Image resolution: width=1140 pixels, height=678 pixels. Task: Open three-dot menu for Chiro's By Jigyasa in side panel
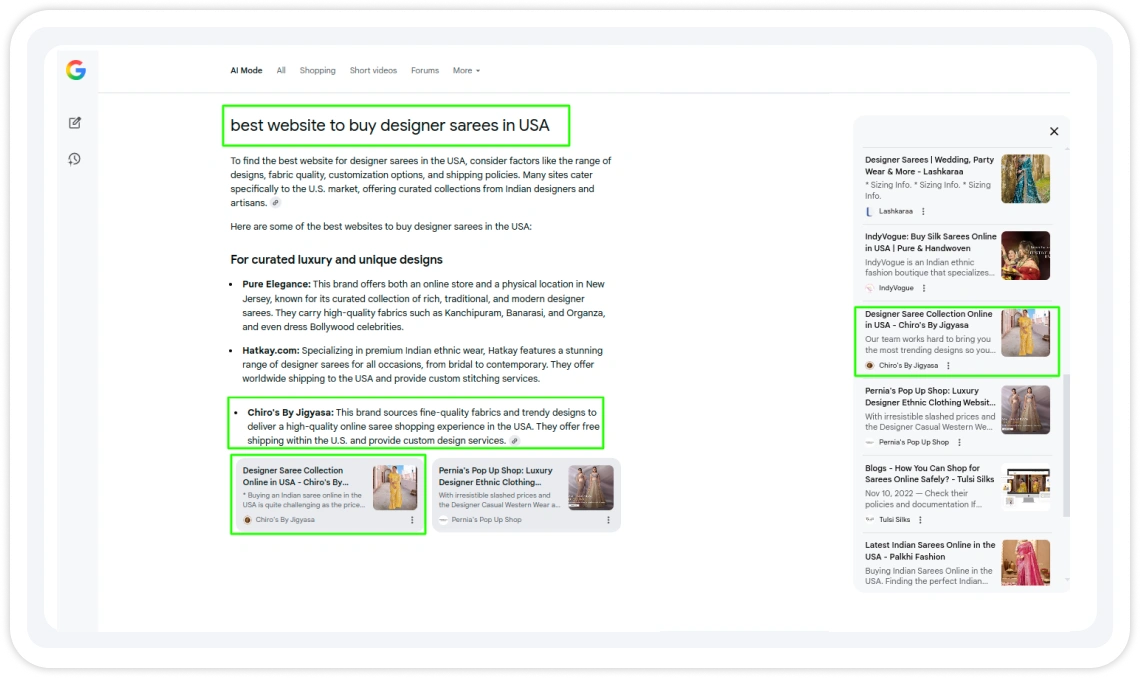click(x=948, y=366)
